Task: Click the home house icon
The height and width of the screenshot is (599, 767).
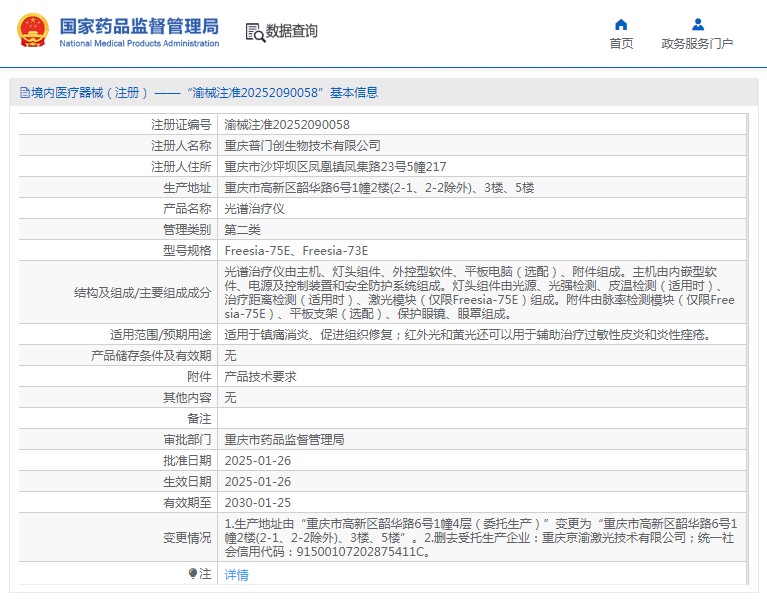Action: pos(621,24)
